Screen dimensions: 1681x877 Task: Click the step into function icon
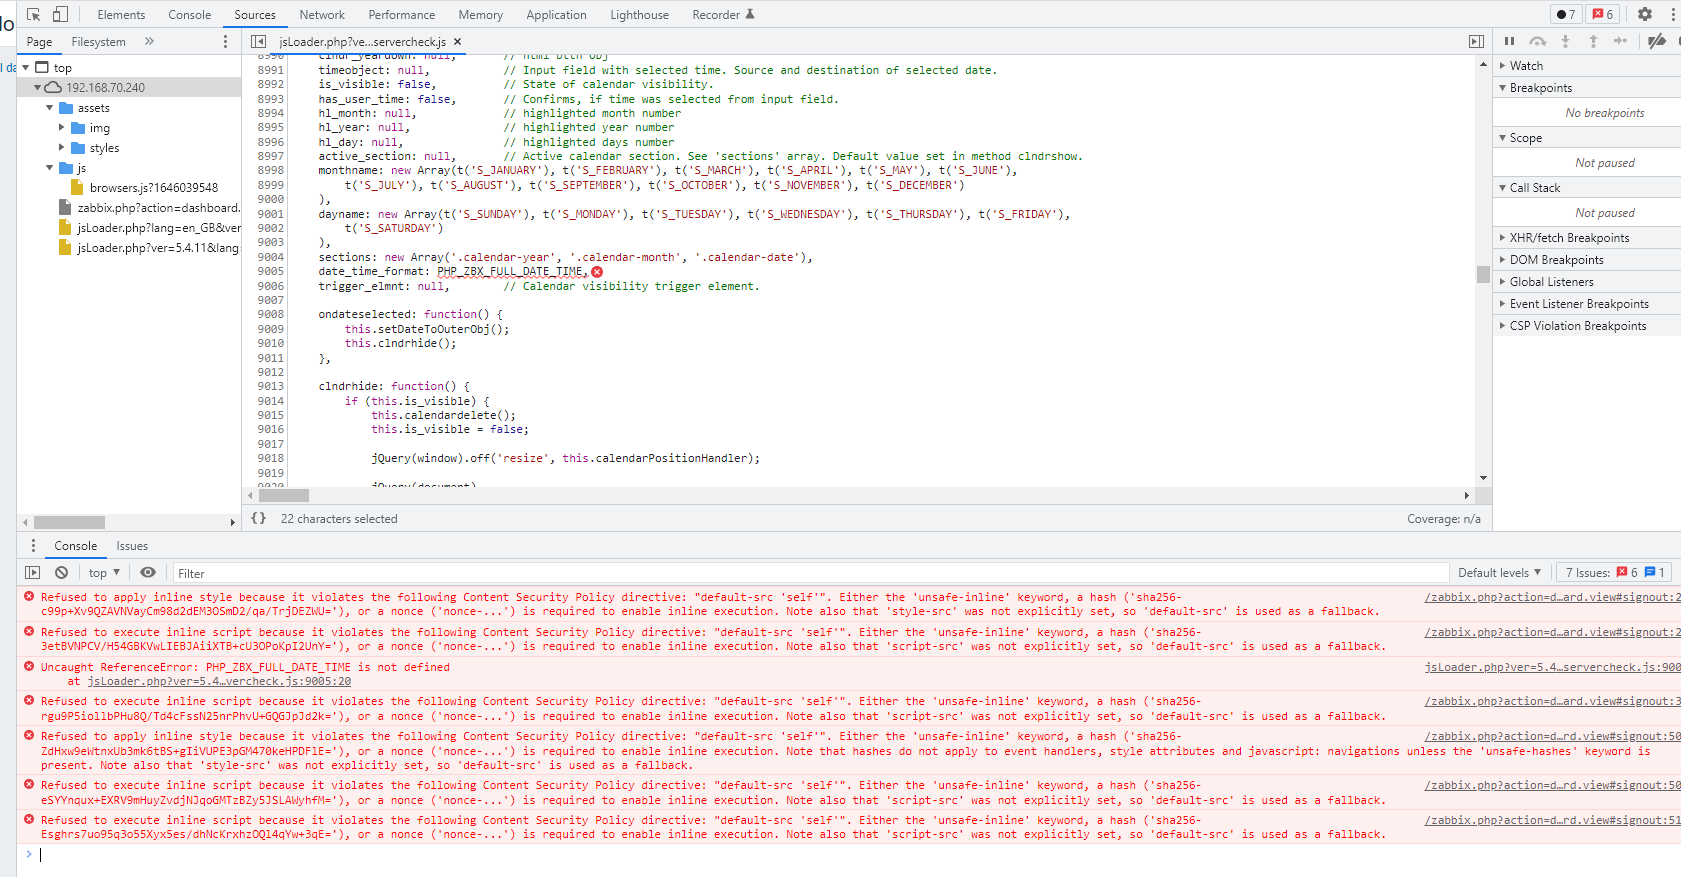tap(1566, 41)
